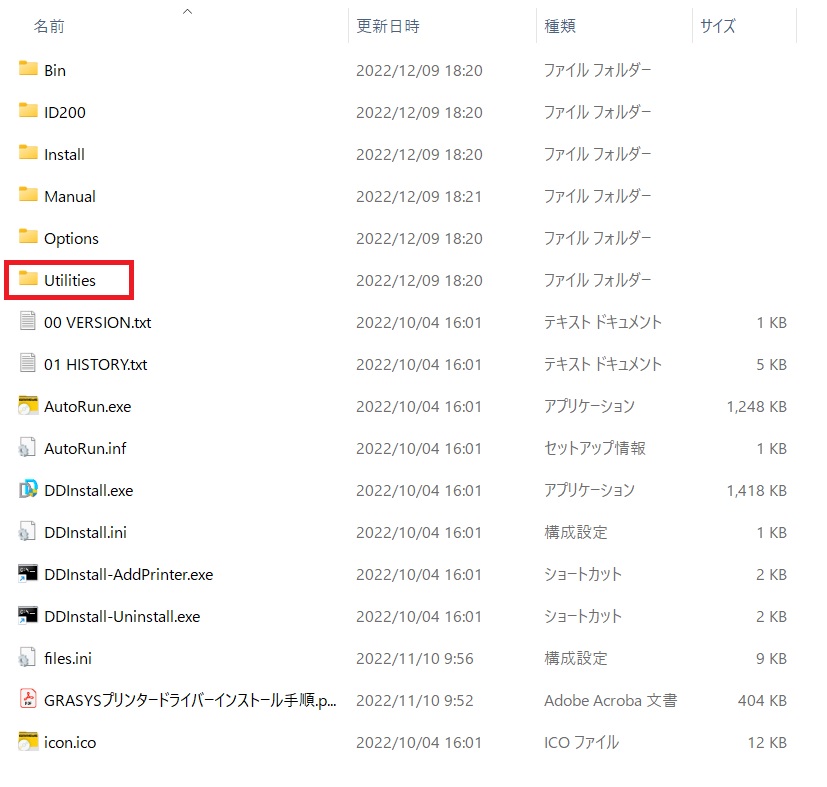827x787 pixels.
Task: Click the AutoRun.exe application icon
Action: pos(28,405)
